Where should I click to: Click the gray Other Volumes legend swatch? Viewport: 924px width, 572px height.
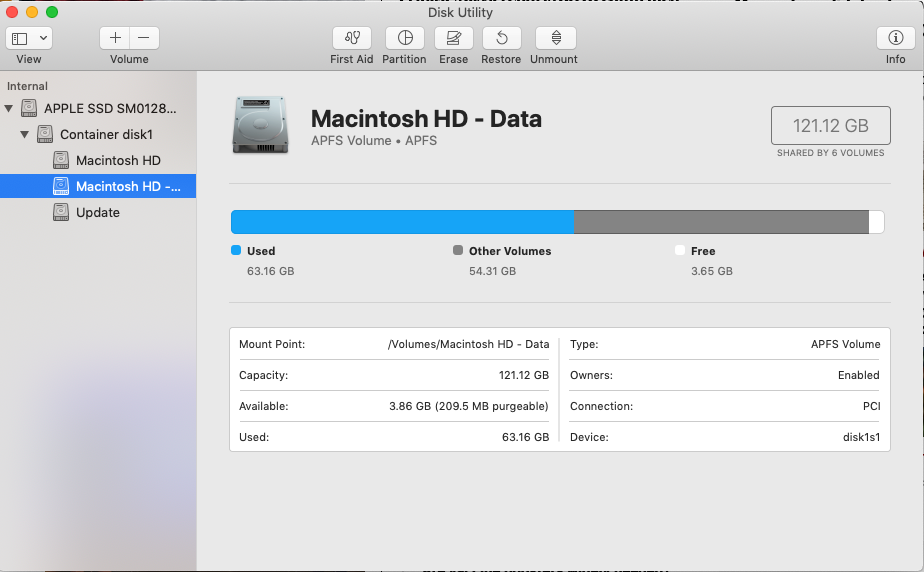click(458, 250)
